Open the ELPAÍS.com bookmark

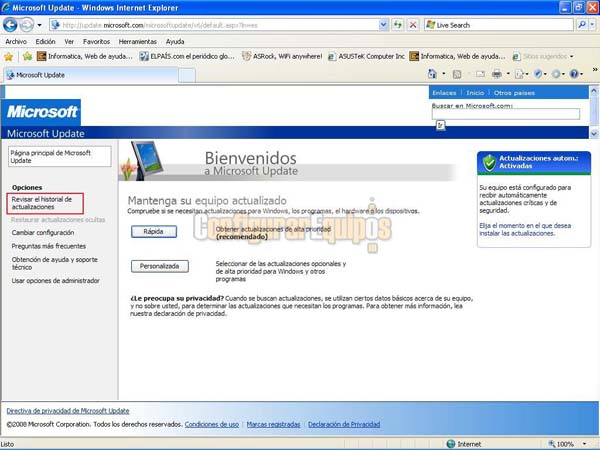[187, 57]
